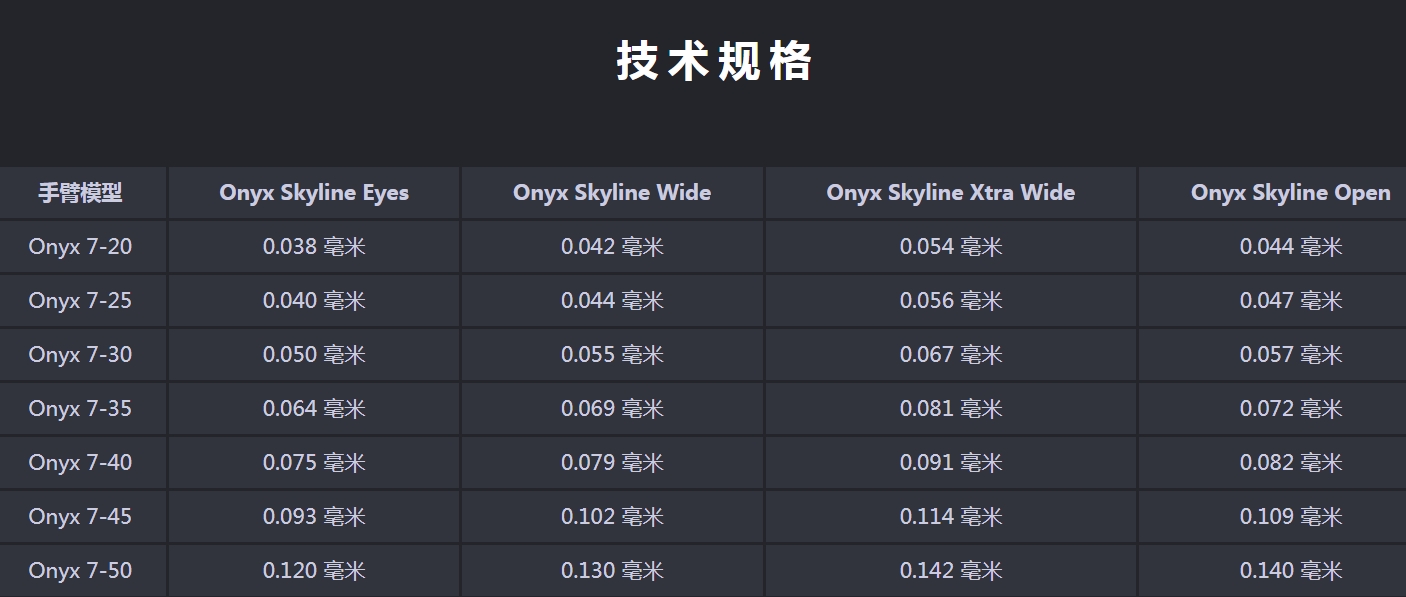Click the 0.093 毫米 cell
The height and width of the screenshot is (597, 1406).
[314, 517]
